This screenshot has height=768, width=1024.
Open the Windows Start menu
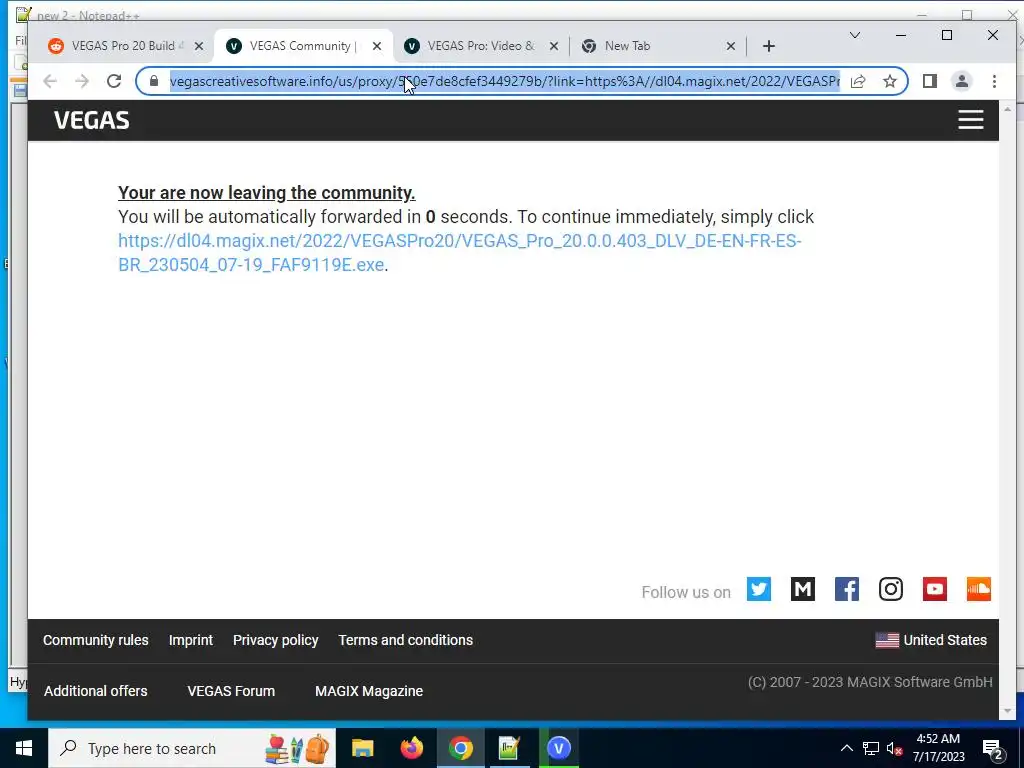[x=24, y=748]
